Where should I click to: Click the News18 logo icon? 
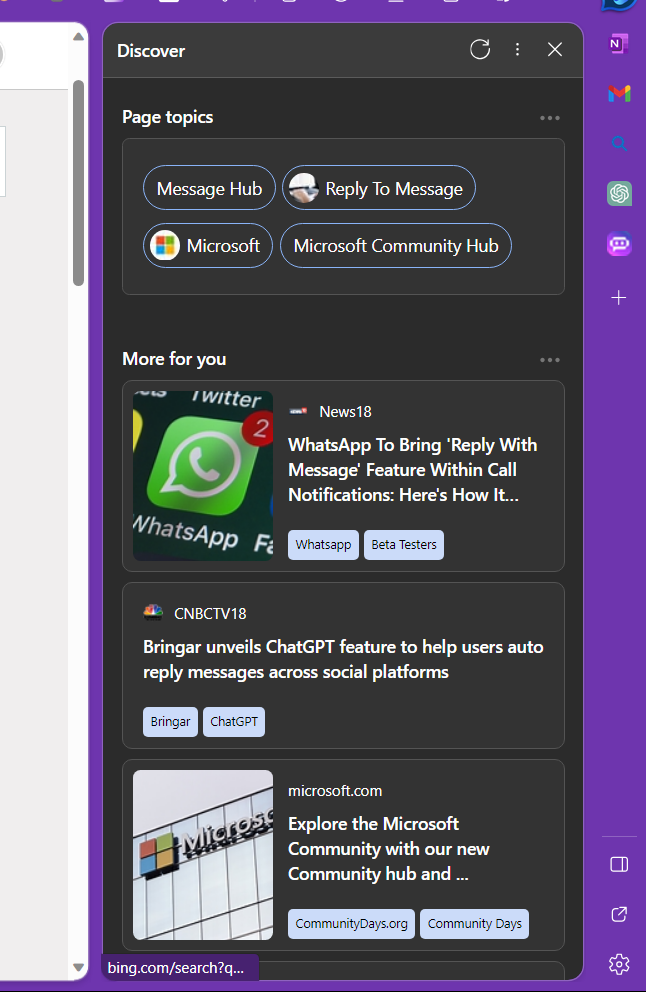(x=298, y=411)
